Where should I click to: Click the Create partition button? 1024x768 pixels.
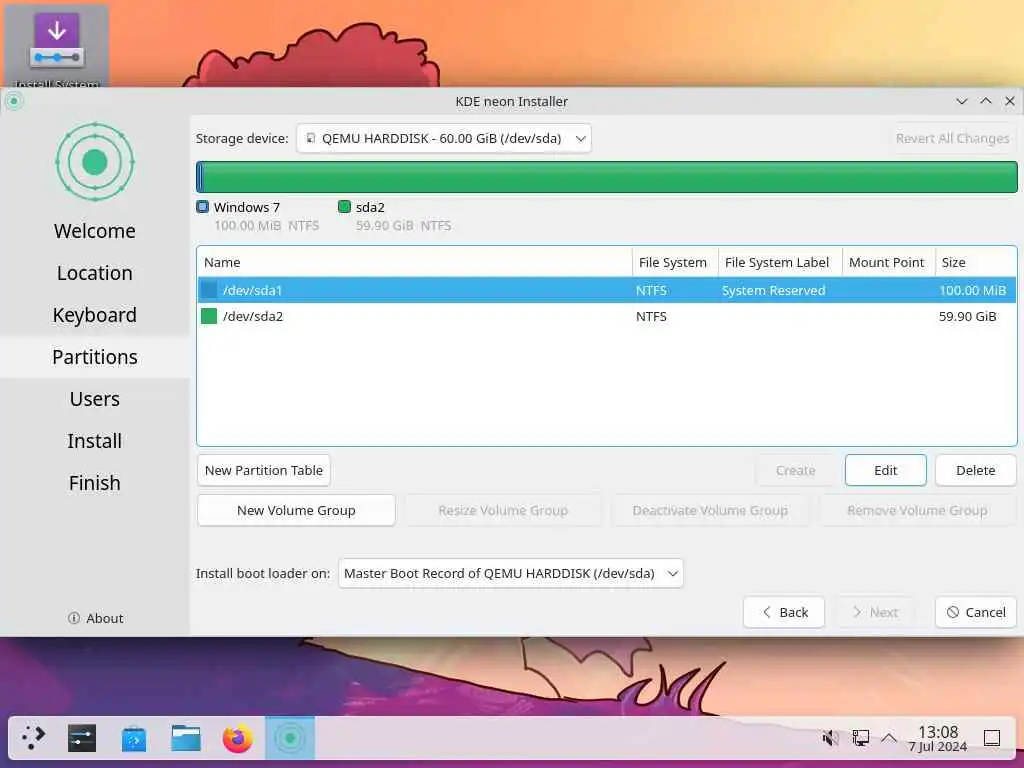795,470
